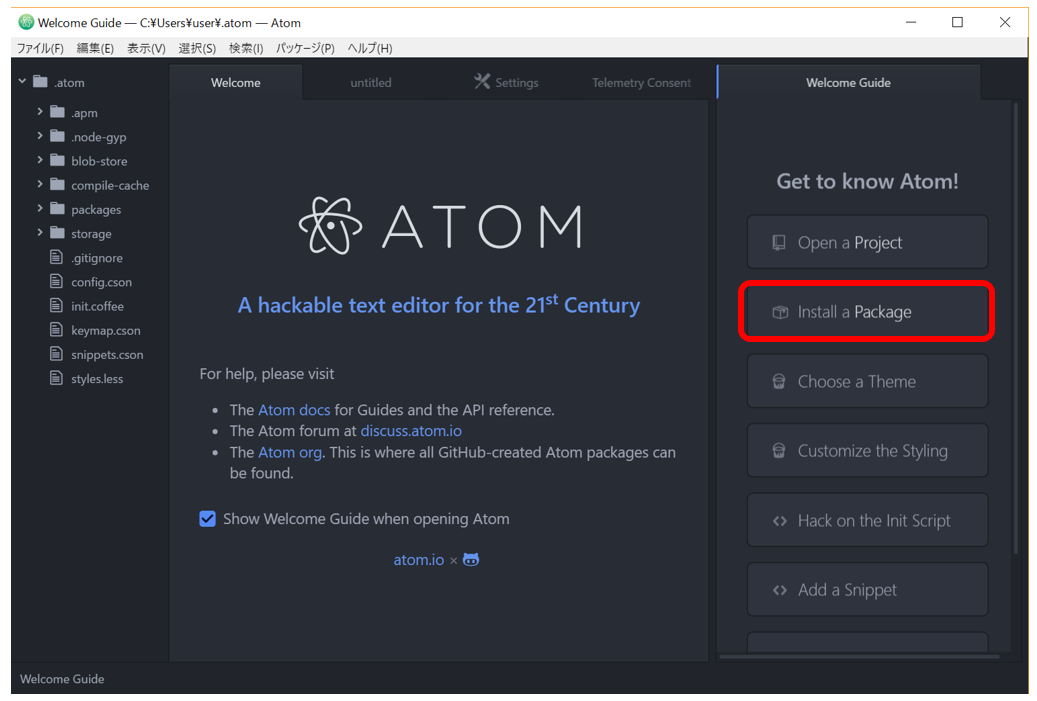Click the code icon on Add a Snippet
1037x701 pixels.
[x=779, y=590]
